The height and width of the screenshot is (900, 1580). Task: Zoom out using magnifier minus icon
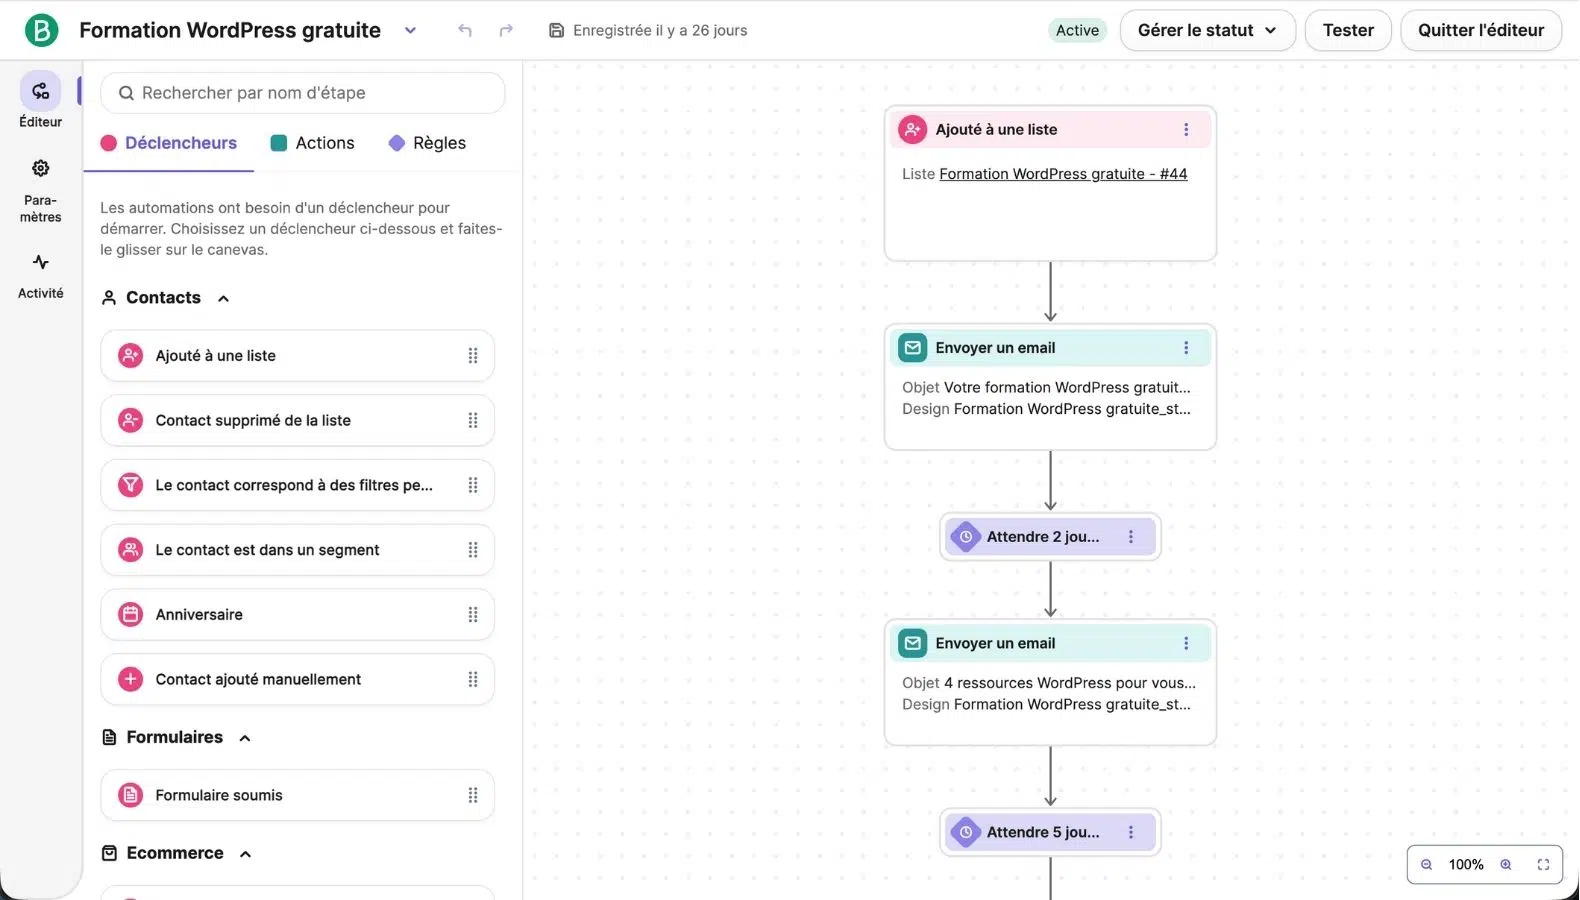pos(1427,865)
